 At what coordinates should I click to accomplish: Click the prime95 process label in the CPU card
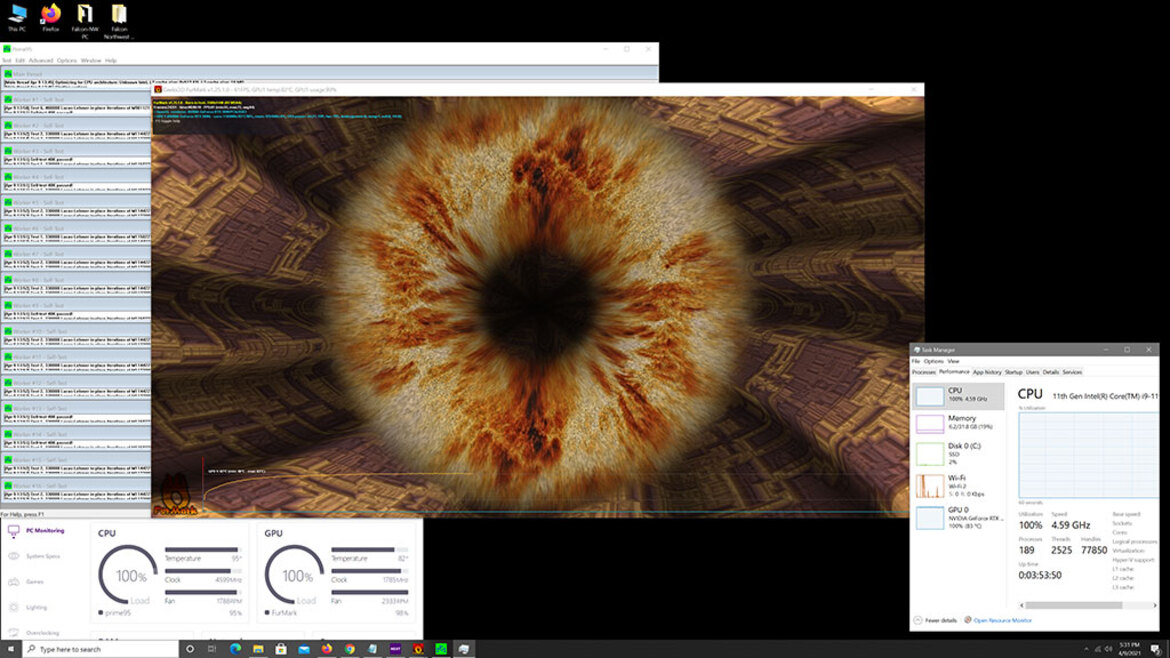tap(115, 612)
